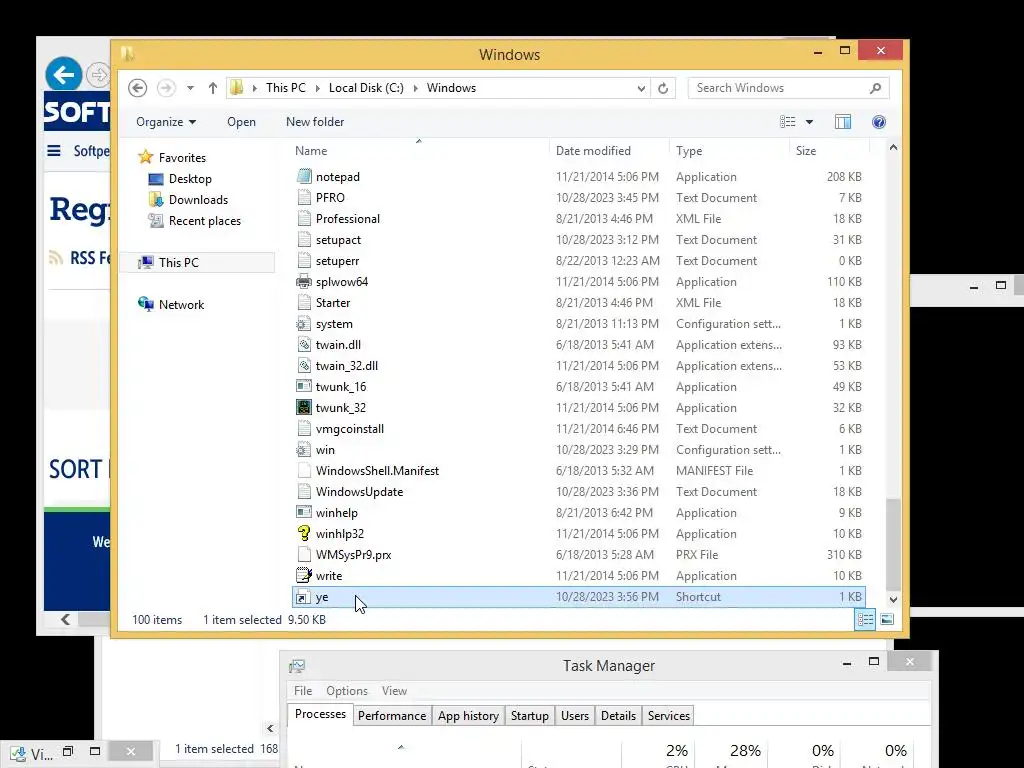This screenshot has height=768, width=1024.
Task: Sort by Type column header
Action: click(x=729, y=150)
